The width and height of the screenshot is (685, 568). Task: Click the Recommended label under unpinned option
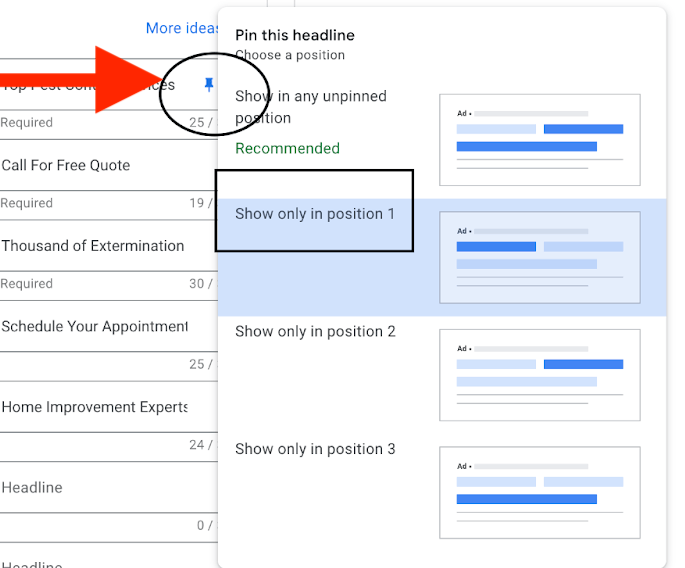click(287, 149)
